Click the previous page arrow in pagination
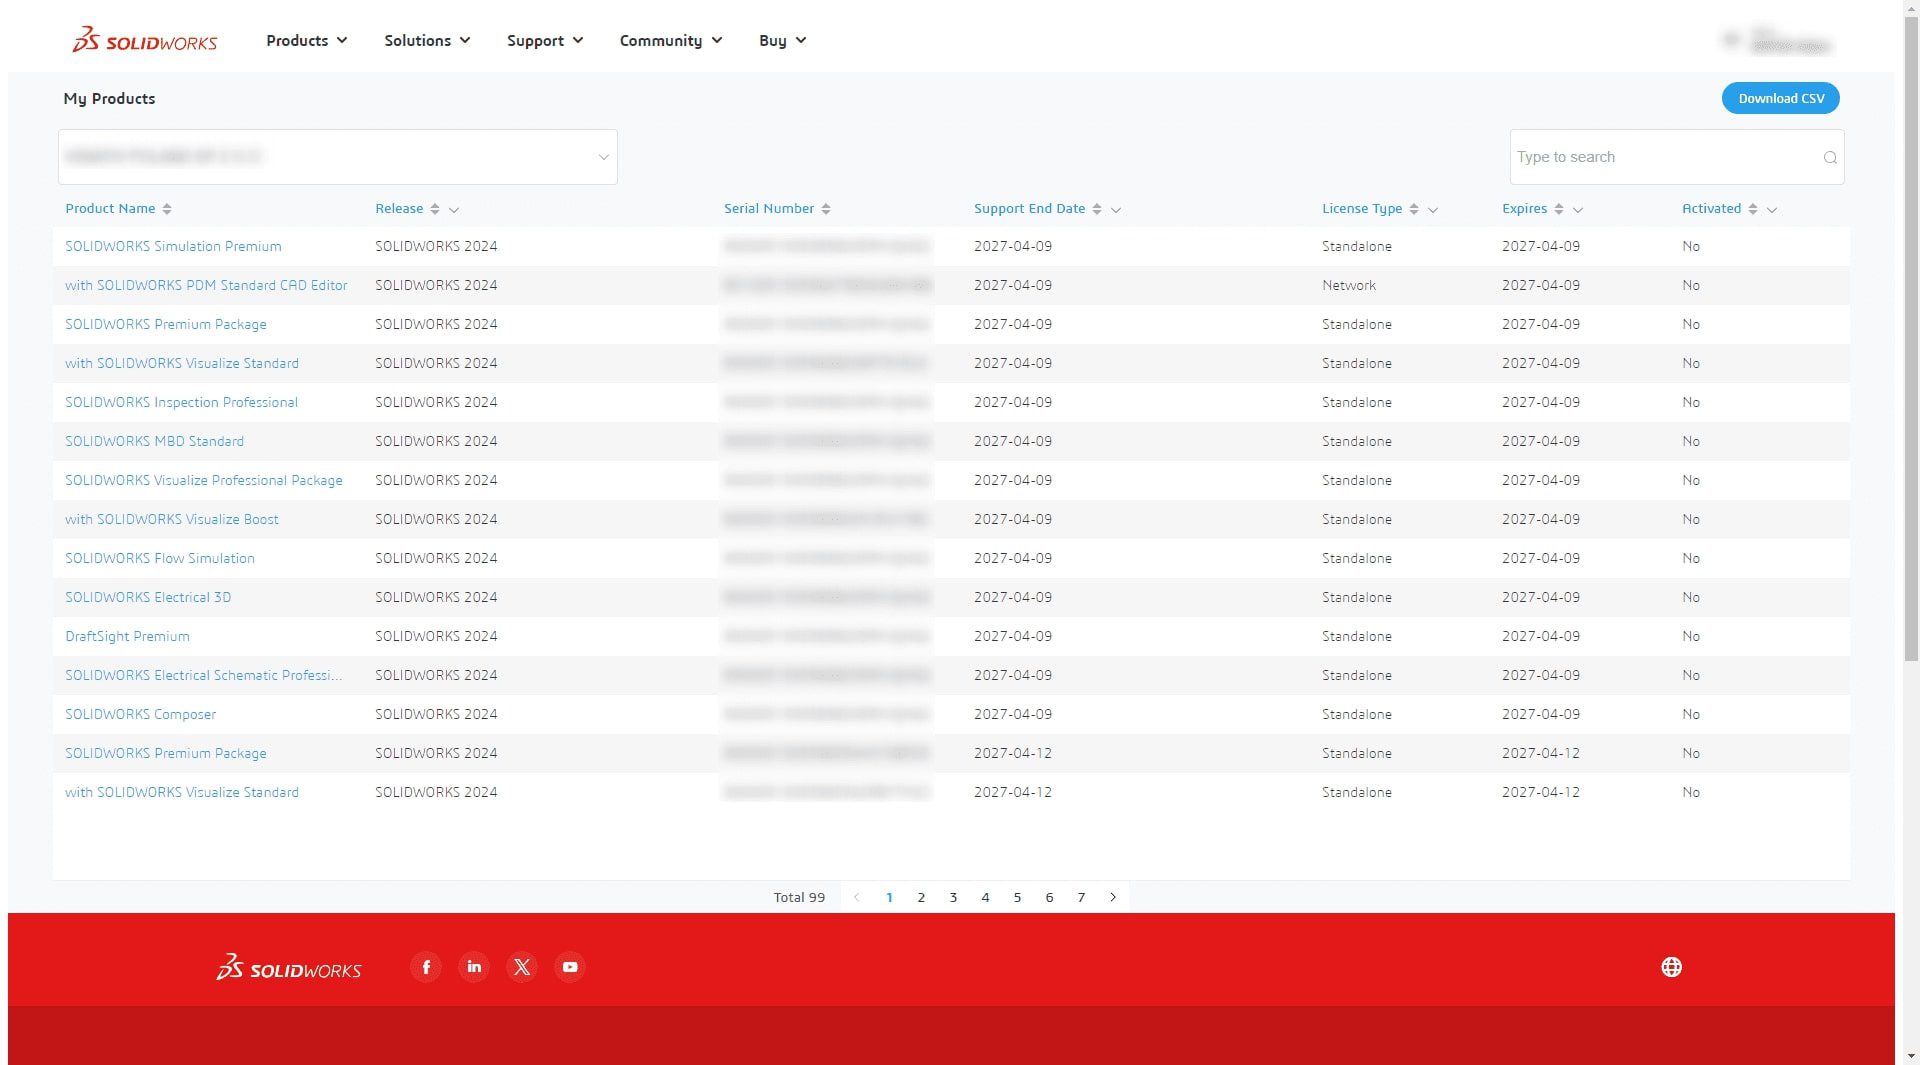Image resolution: width=1920 pixels, height=1065 pixels. pyautogui.click(x=857, y=897)
